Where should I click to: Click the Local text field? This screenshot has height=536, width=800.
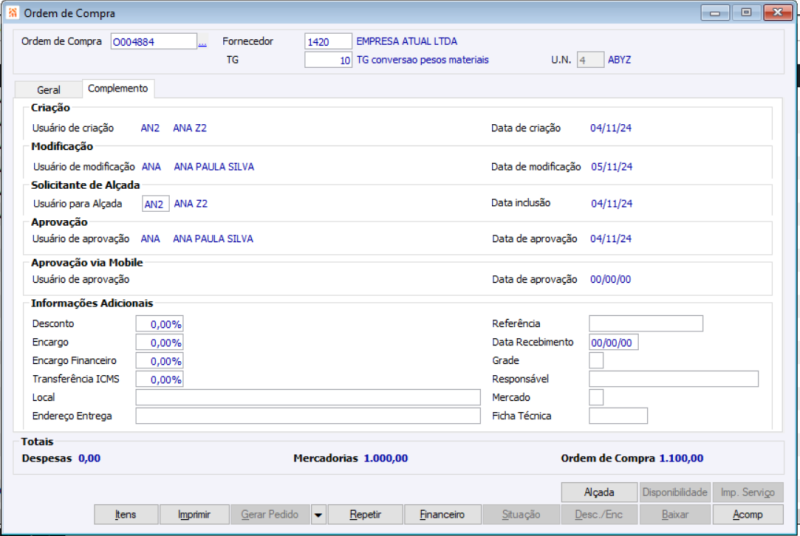308,397
